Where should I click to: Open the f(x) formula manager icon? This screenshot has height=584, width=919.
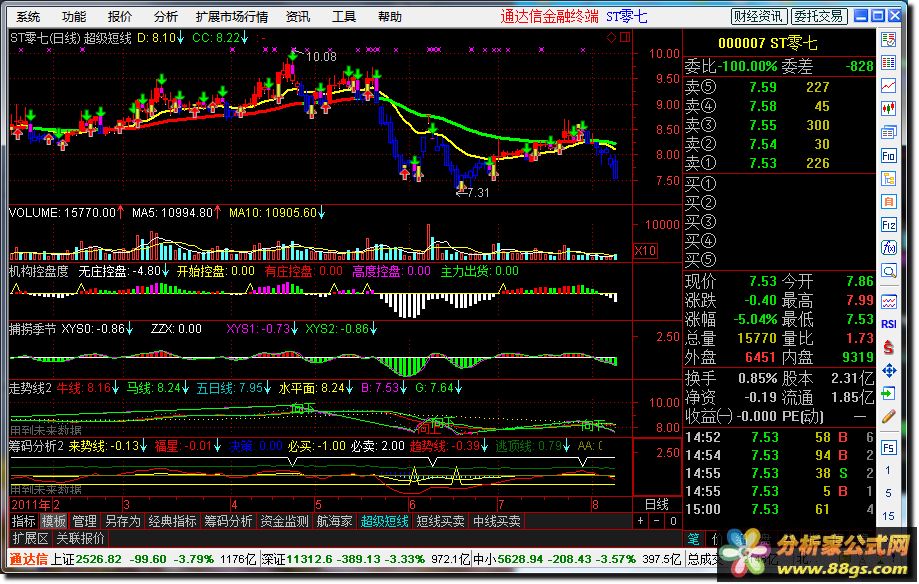tap(889, 247)
